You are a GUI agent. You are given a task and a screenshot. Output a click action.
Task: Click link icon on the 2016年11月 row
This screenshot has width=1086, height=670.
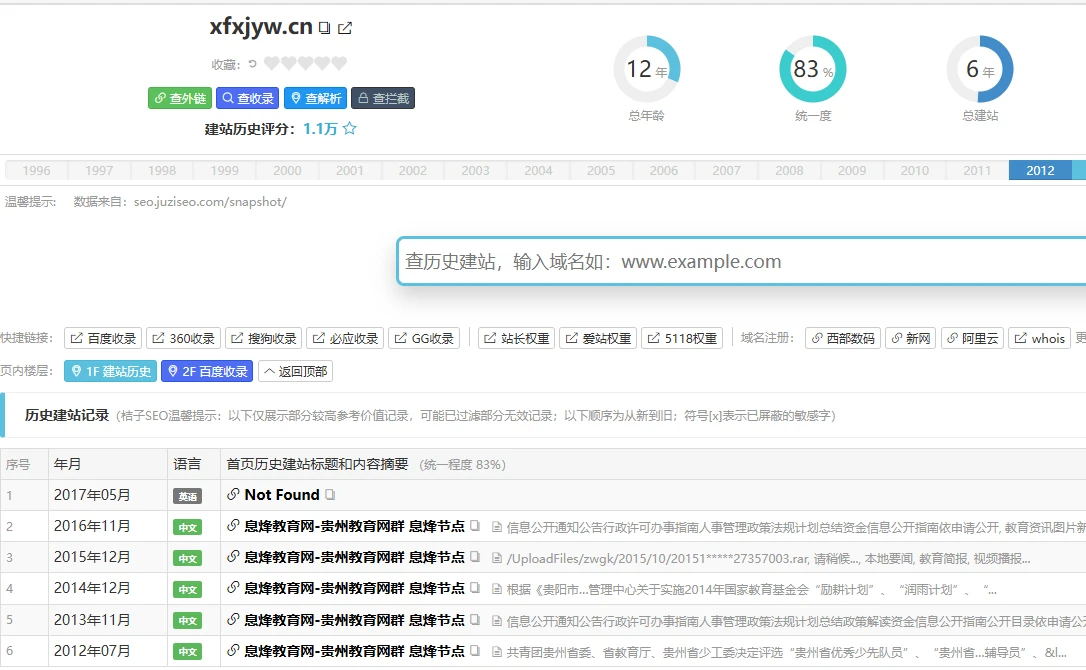click(233, 526)
